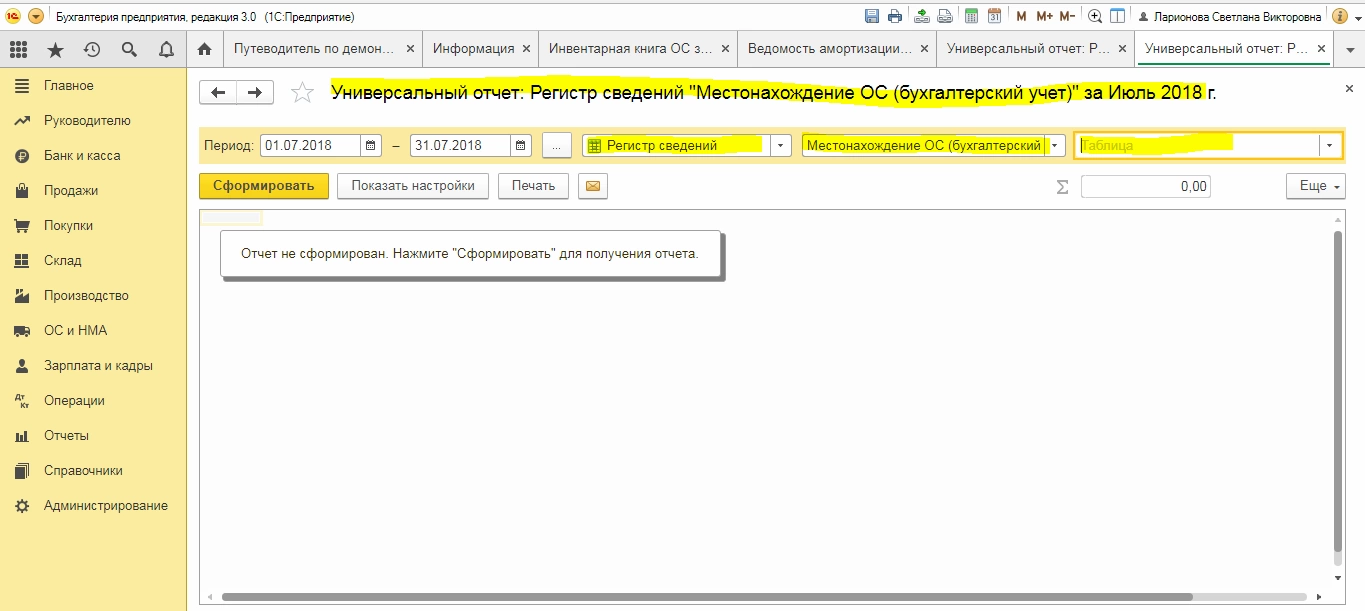Click the sum sigma icon

click(x=1062, y=186)
